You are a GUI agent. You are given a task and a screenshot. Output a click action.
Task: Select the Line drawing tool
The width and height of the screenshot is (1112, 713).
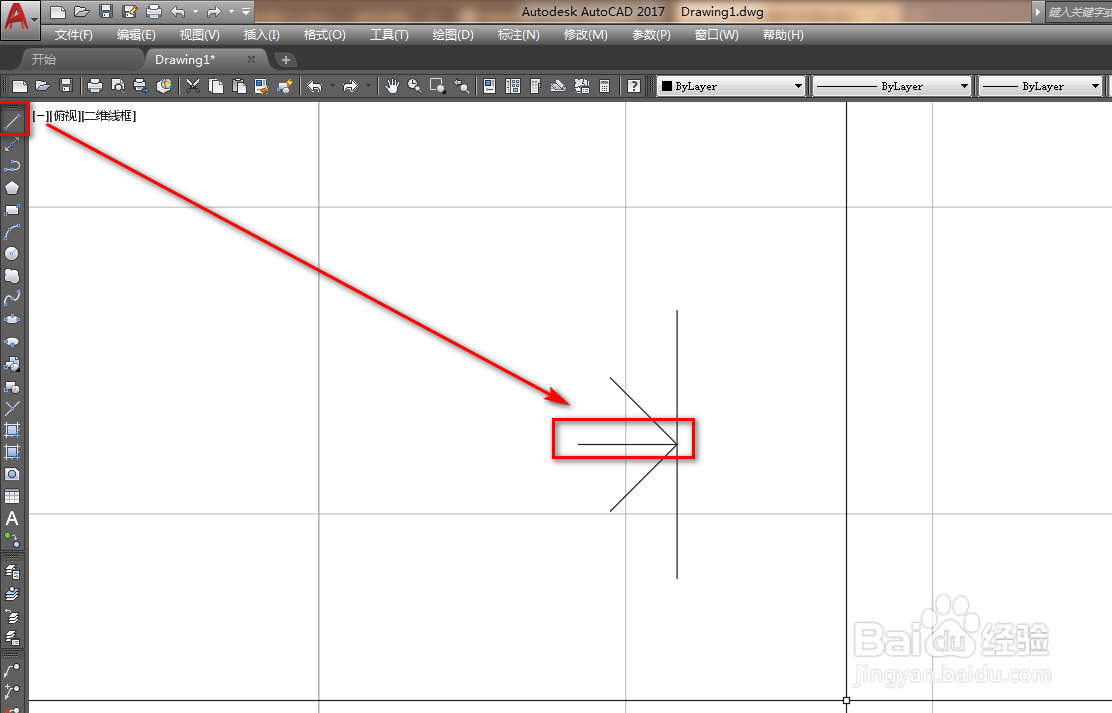[x=12, y=121]
